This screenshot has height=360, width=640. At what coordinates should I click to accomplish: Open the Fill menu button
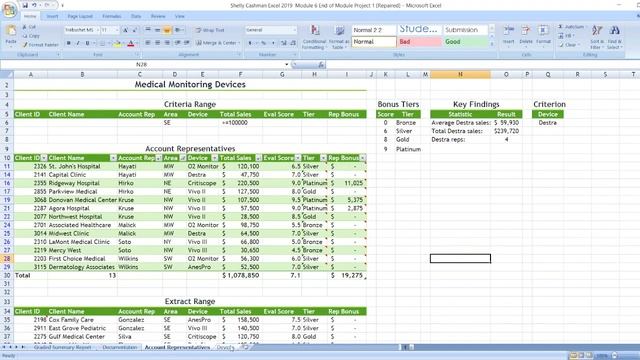coord(567,36)
